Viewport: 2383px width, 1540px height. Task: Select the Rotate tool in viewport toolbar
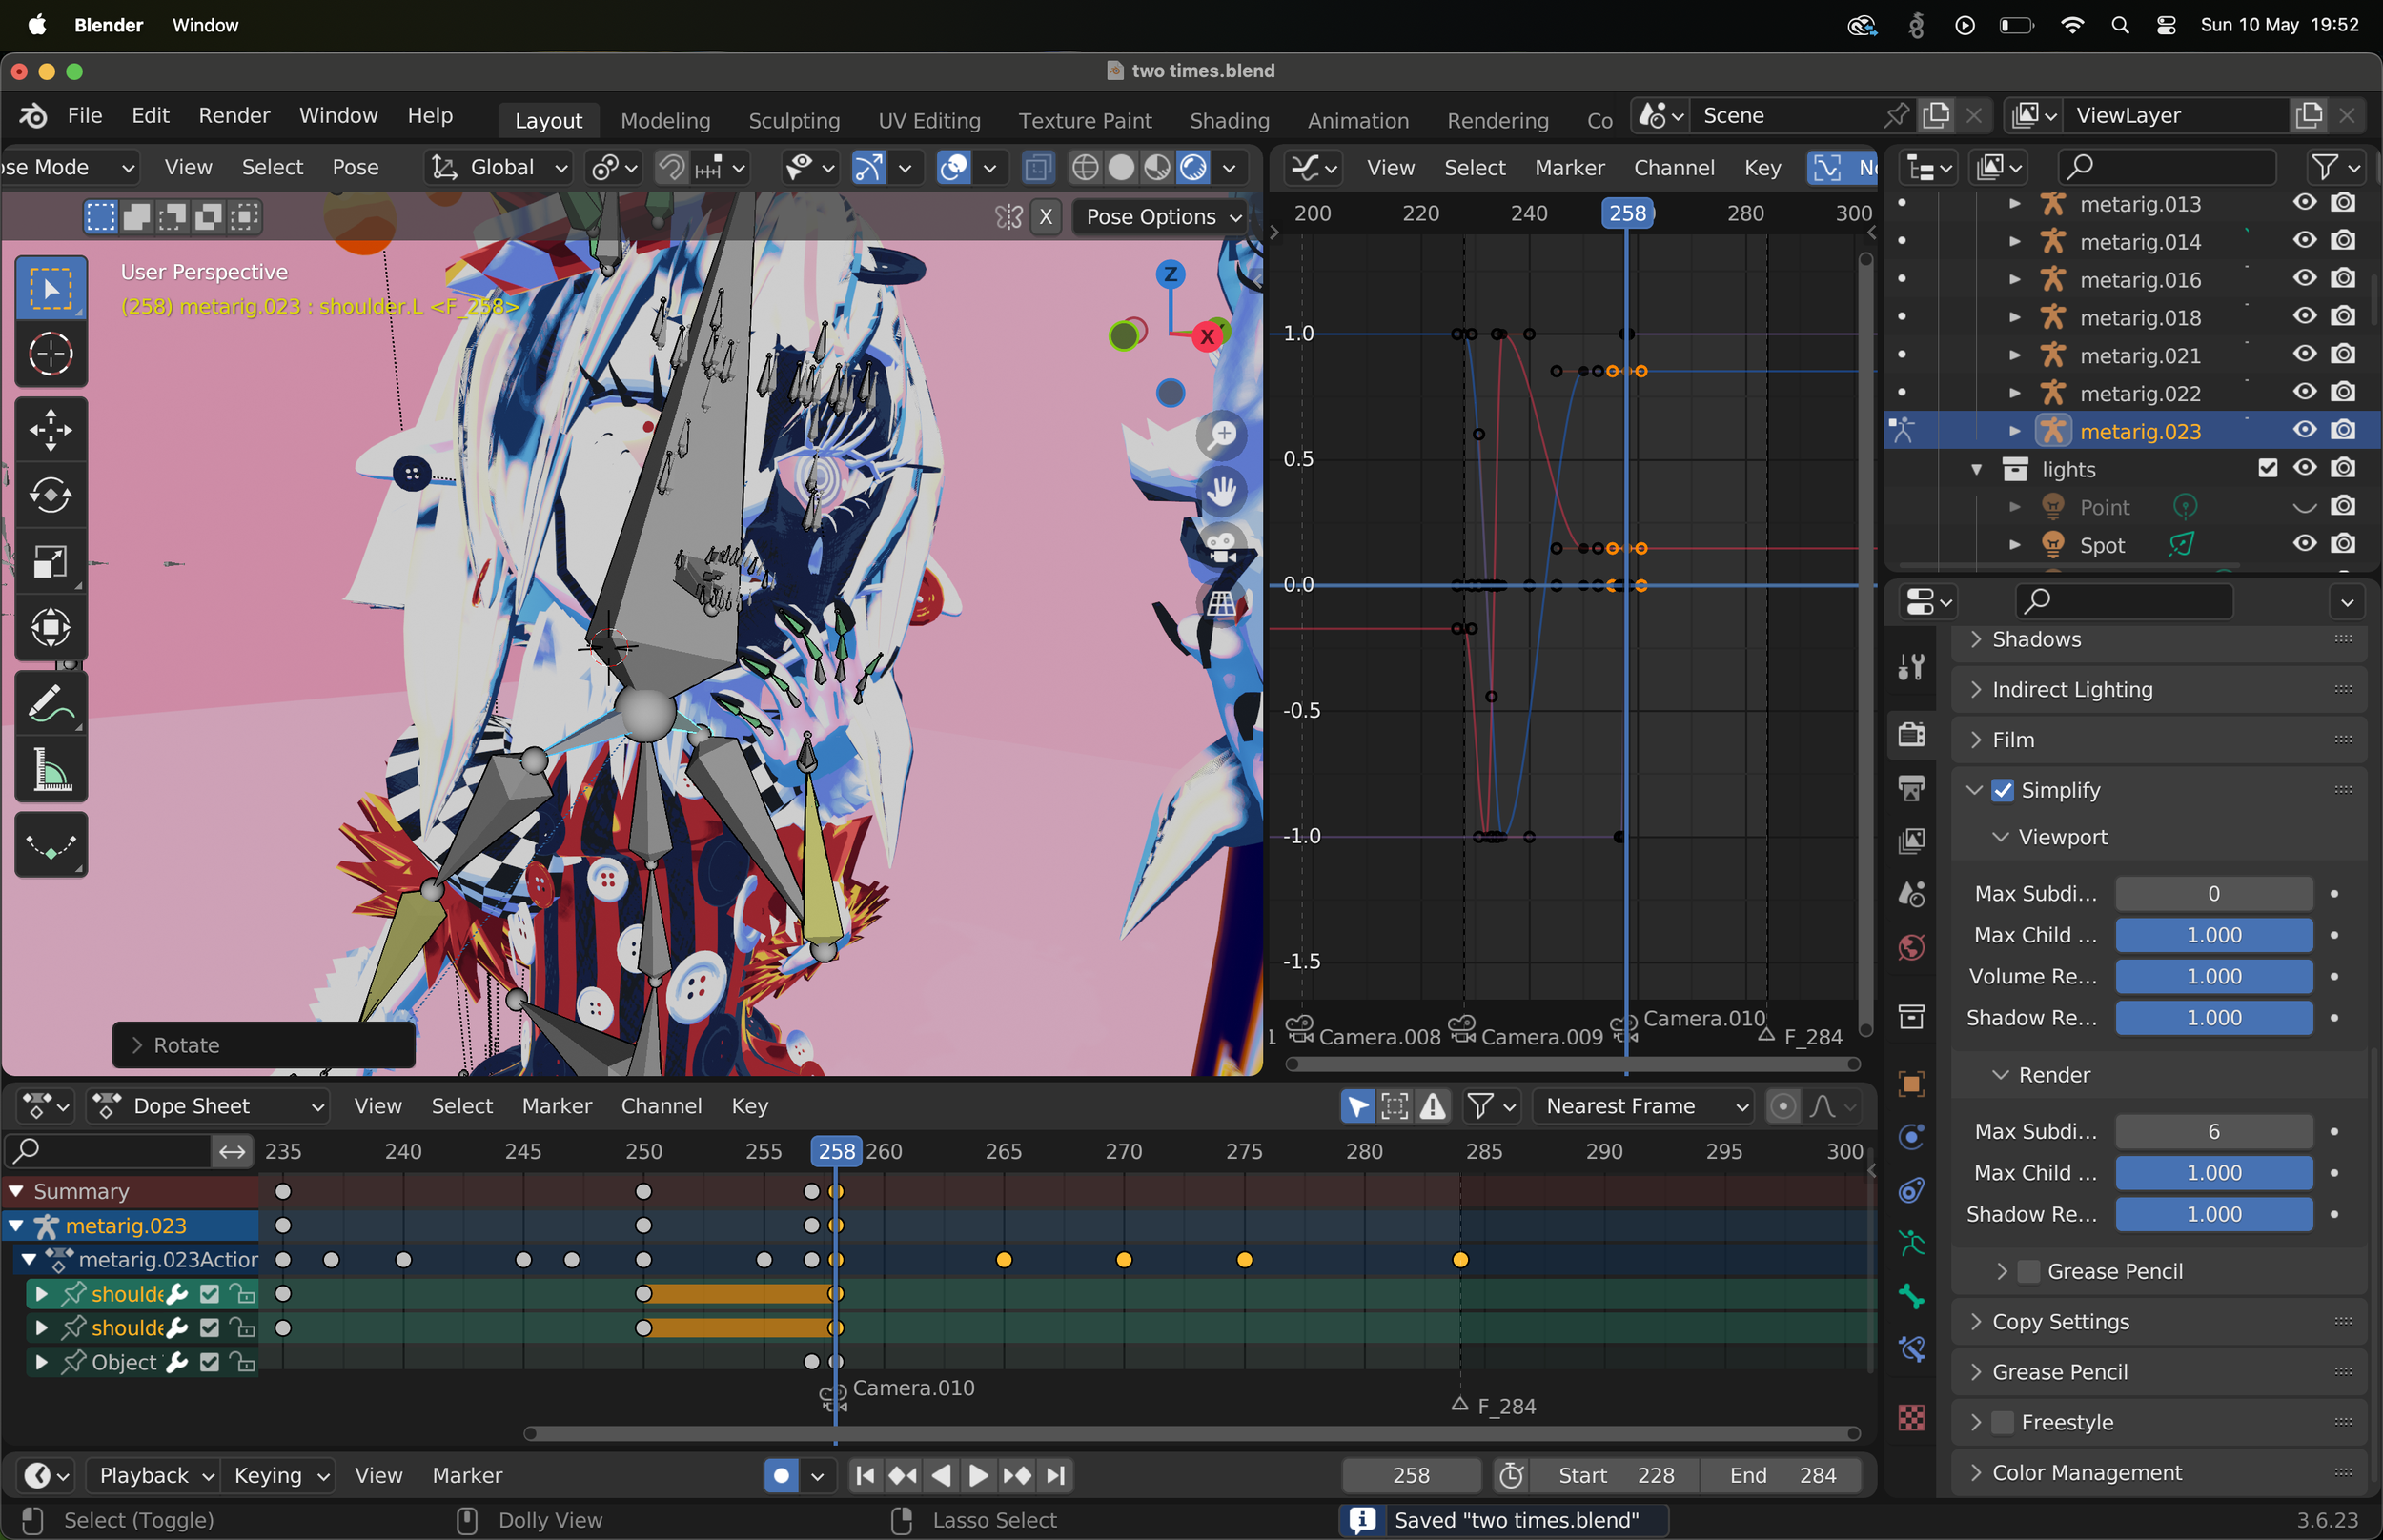click(51, 496)
